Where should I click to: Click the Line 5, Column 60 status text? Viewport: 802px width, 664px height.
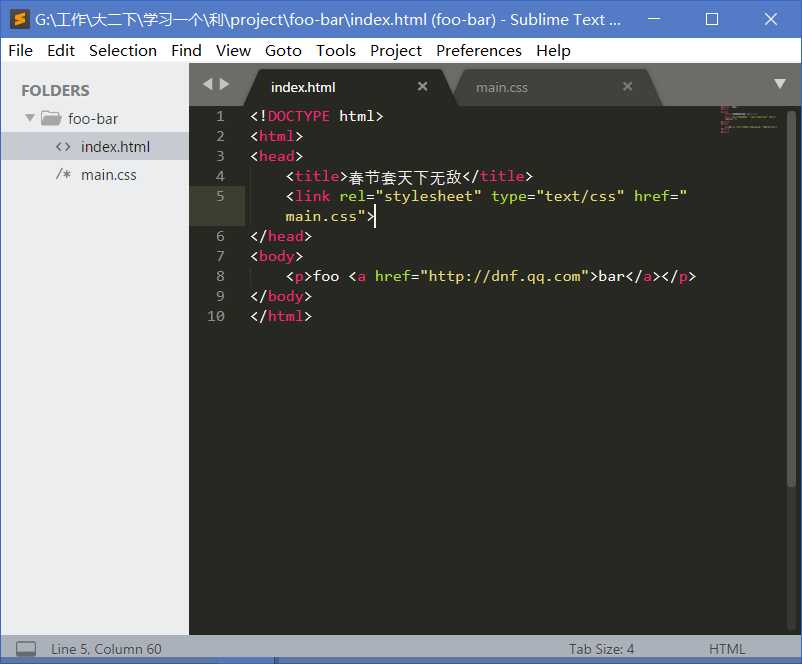coord(106,649)
